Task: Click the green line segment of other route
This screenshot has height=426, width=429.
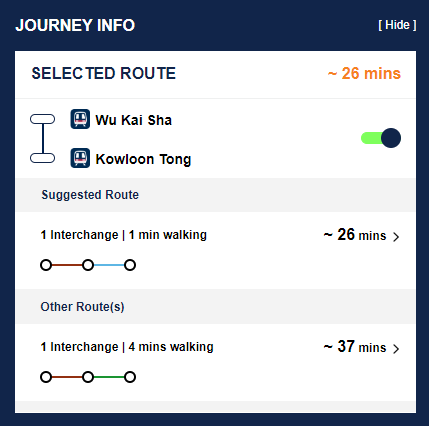Action: click(x=109, y=377)
